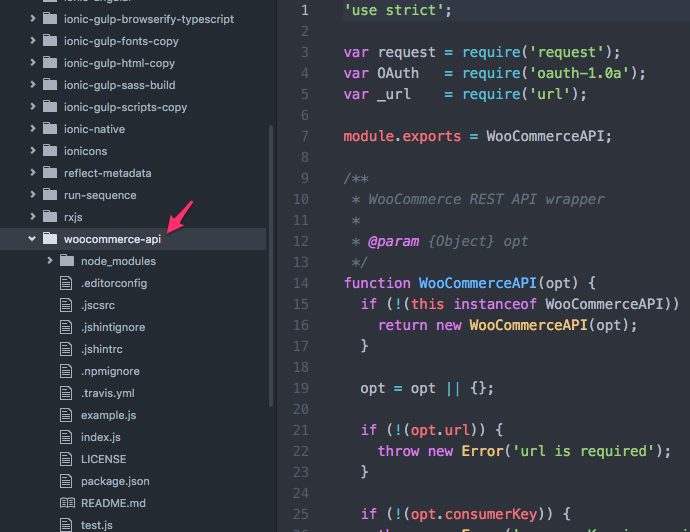Click the ionic-gulp-scripts-copy folder icon
690x532 pixels.
[x=50, y=106]
